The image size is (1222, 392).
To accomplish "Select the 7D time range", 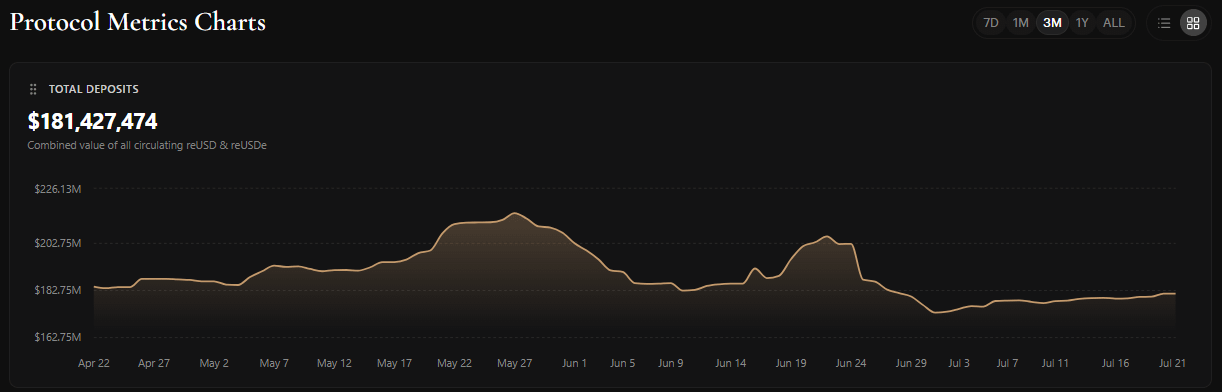I will click(991, 22).
